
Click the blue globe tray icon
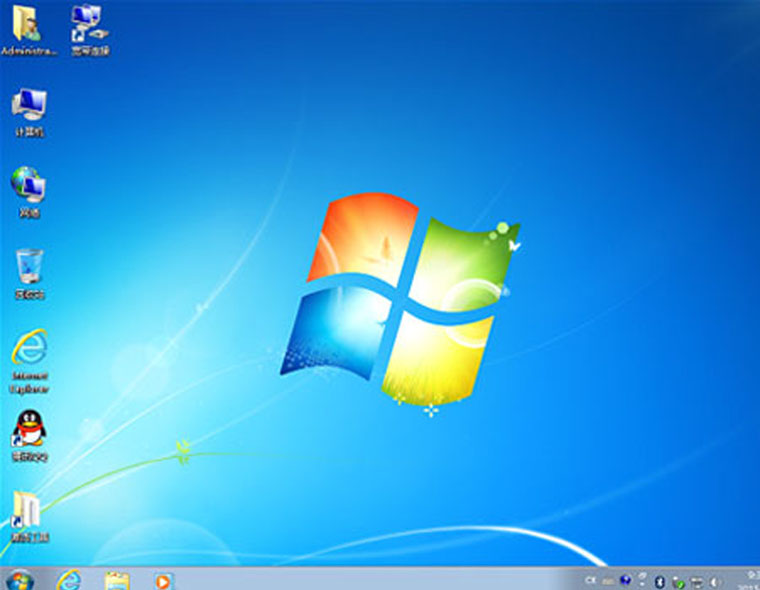[x=626, y=580]
